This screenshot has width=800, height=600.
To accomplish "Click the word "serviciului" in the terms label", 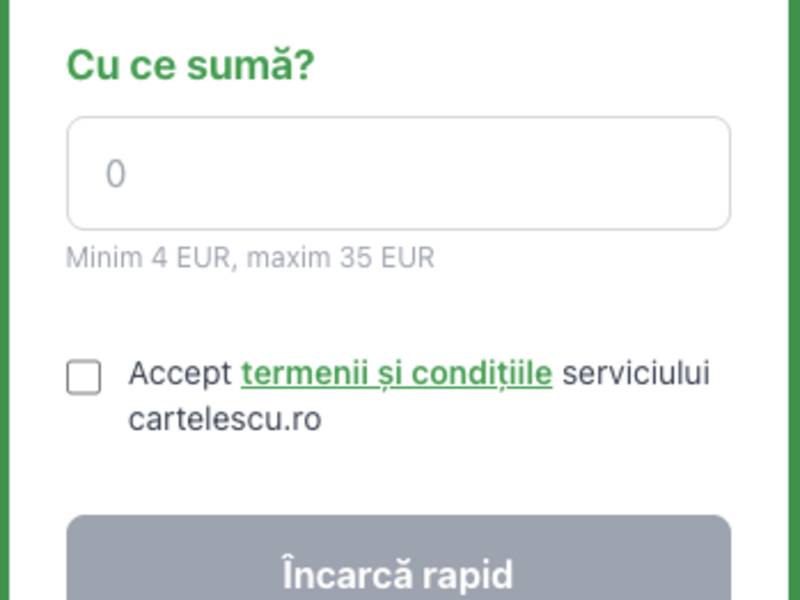I will pyautogui.click(x=635, y=374).
